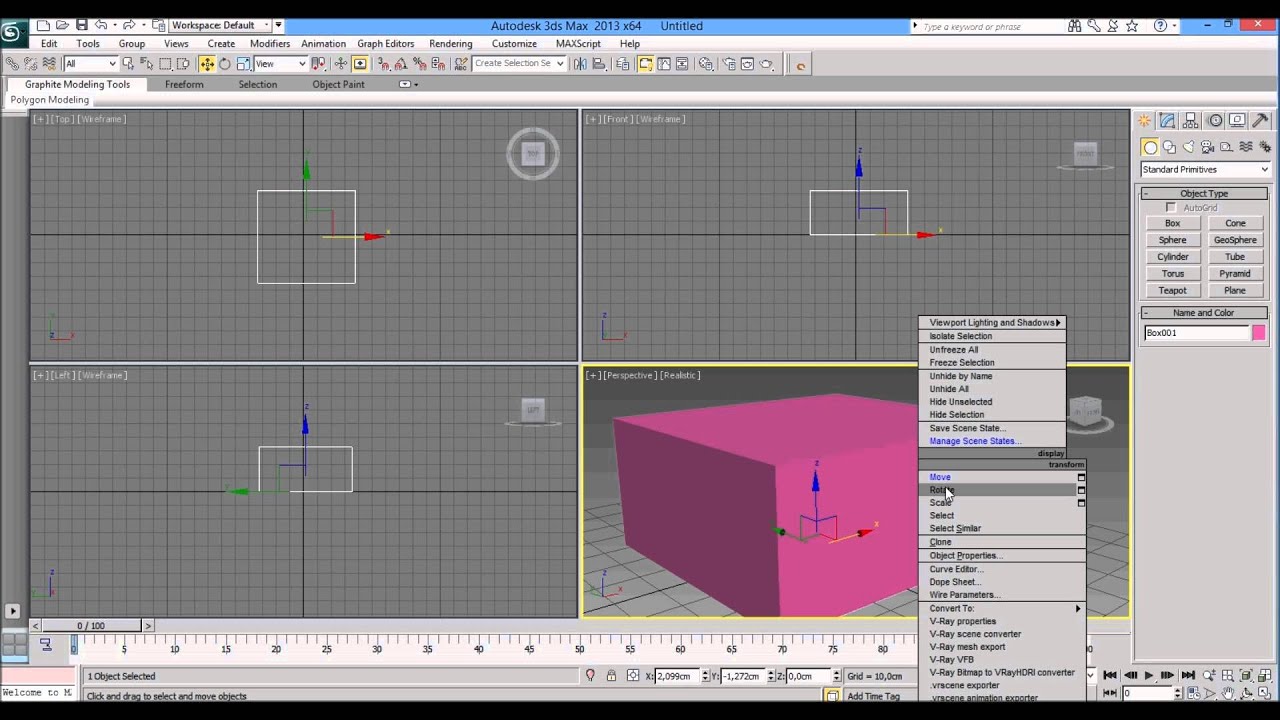Click the Teapot primitive button
This screenshot has width=1280, height=720.
pos(1172,291)
